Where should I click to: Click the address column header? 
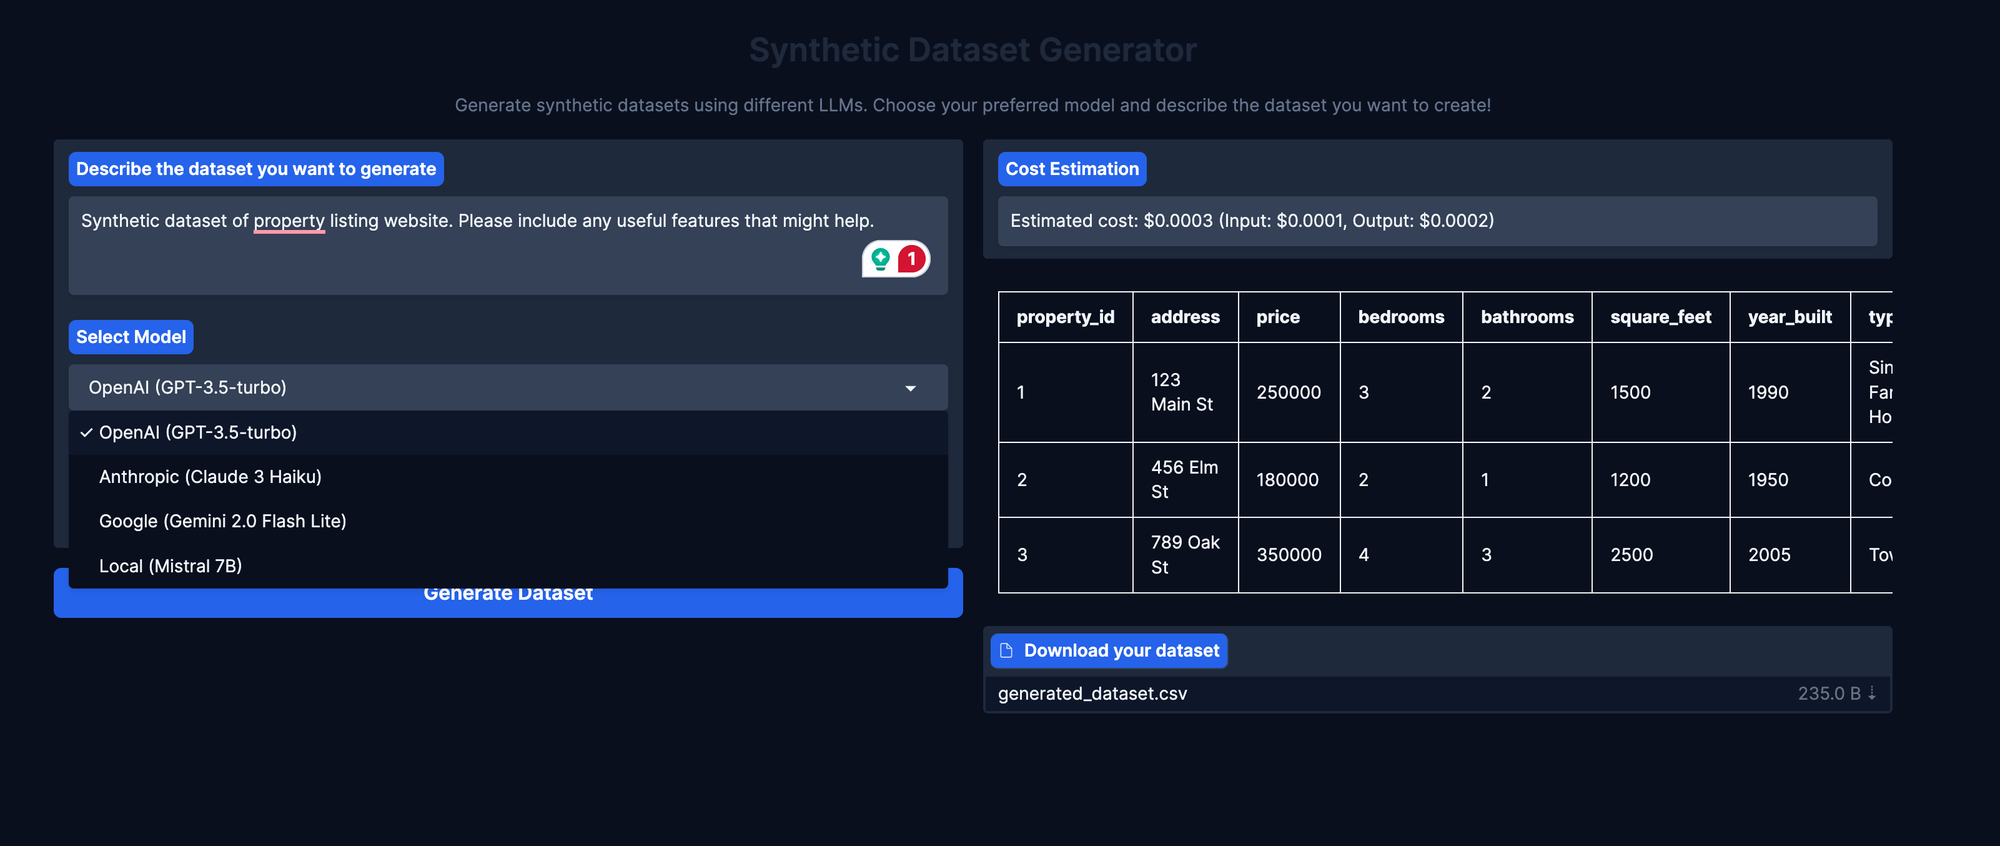pos(1186,317)
